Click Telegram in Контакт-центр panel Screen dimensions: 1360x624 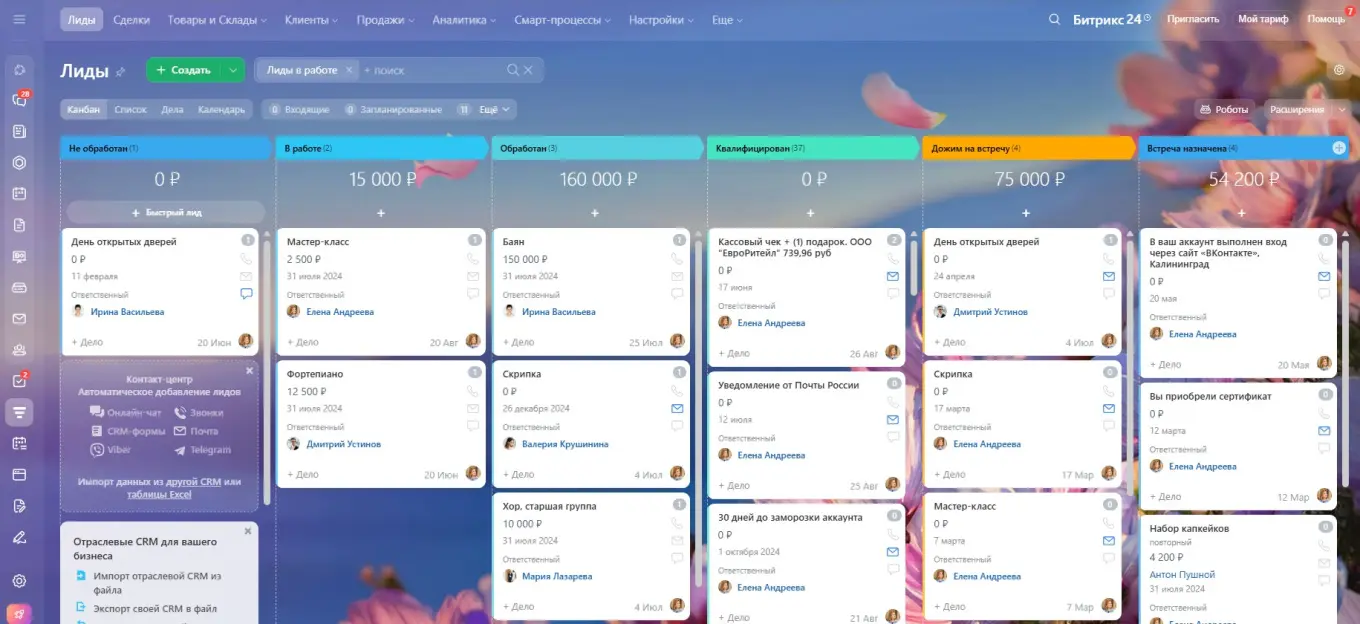pyautogui.click(x=202, y=450)
